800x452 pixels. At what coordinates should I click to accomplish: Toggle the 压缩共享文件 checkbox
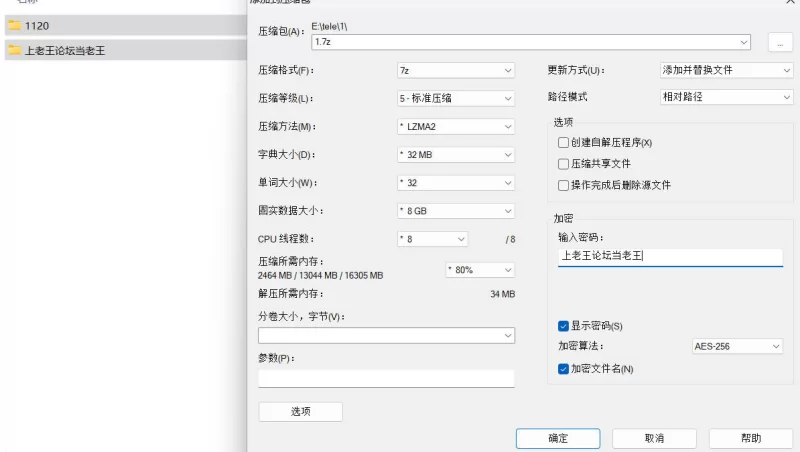point(564,164)
